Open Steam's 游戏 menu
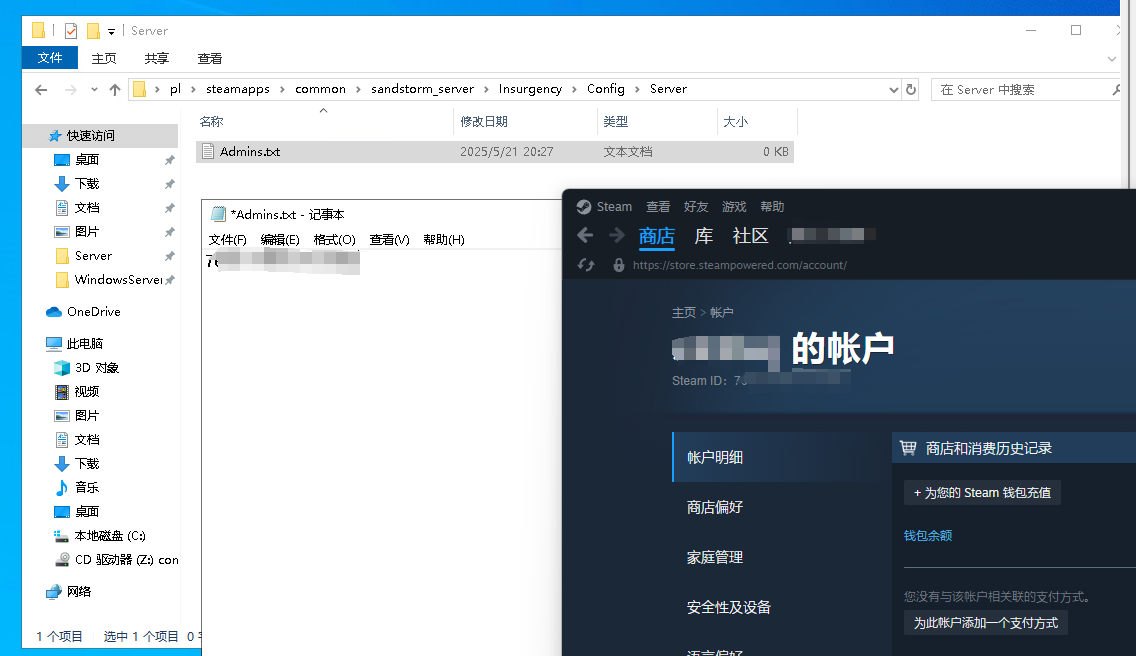 coord(734,207)
